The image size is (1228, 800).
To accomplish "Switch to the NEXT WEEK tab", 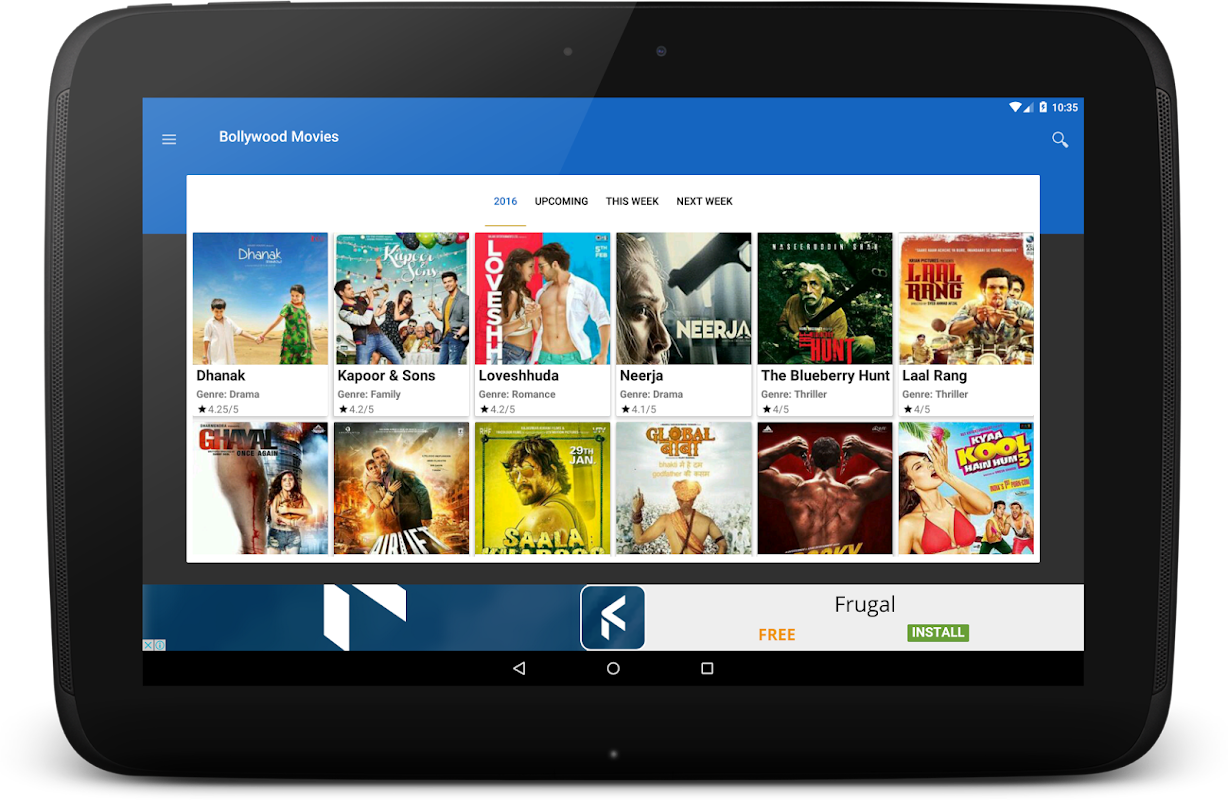I will [x=704, y=201].
